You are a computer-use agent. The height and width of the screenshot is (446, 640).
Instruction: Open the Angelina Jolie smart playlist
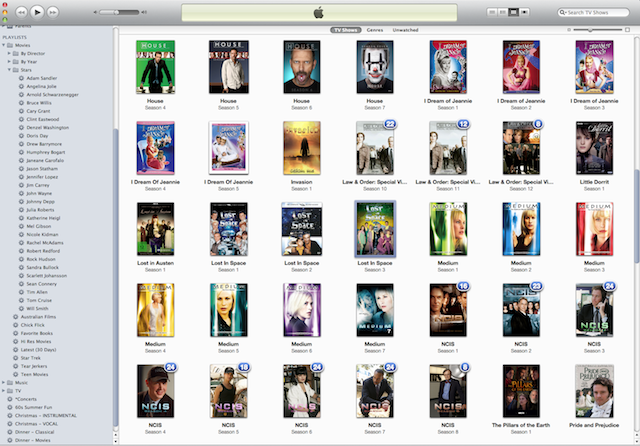[41, 87]
